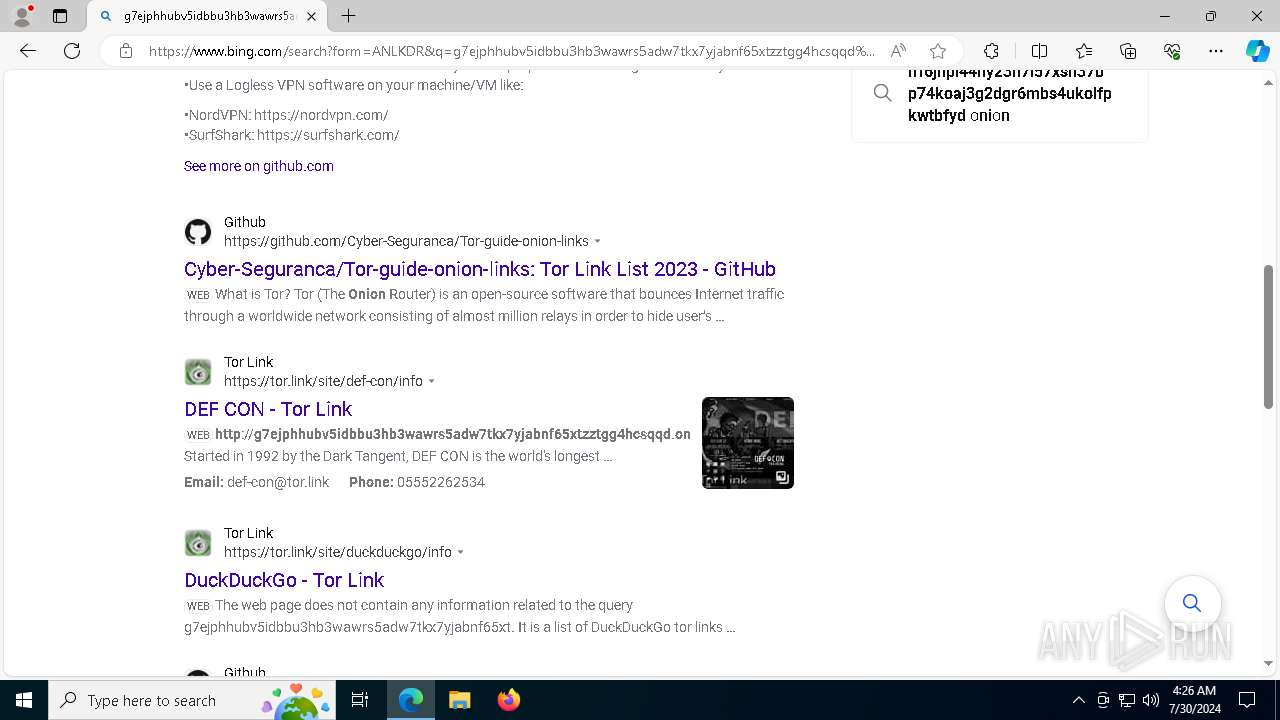Go back to the previous page

(28, 51)
